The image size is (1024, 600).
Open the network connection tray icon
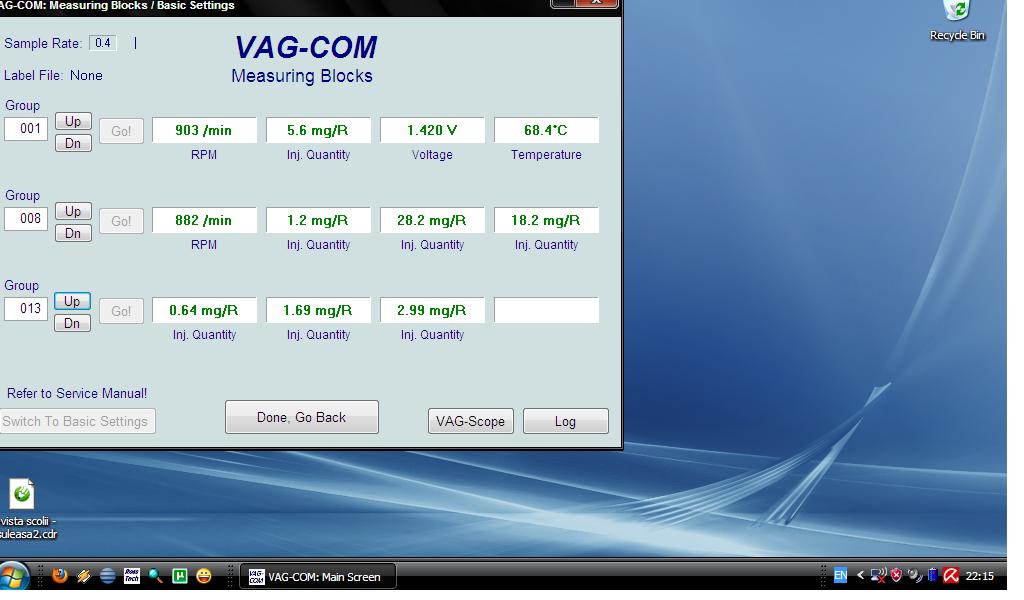pos(878,575)
